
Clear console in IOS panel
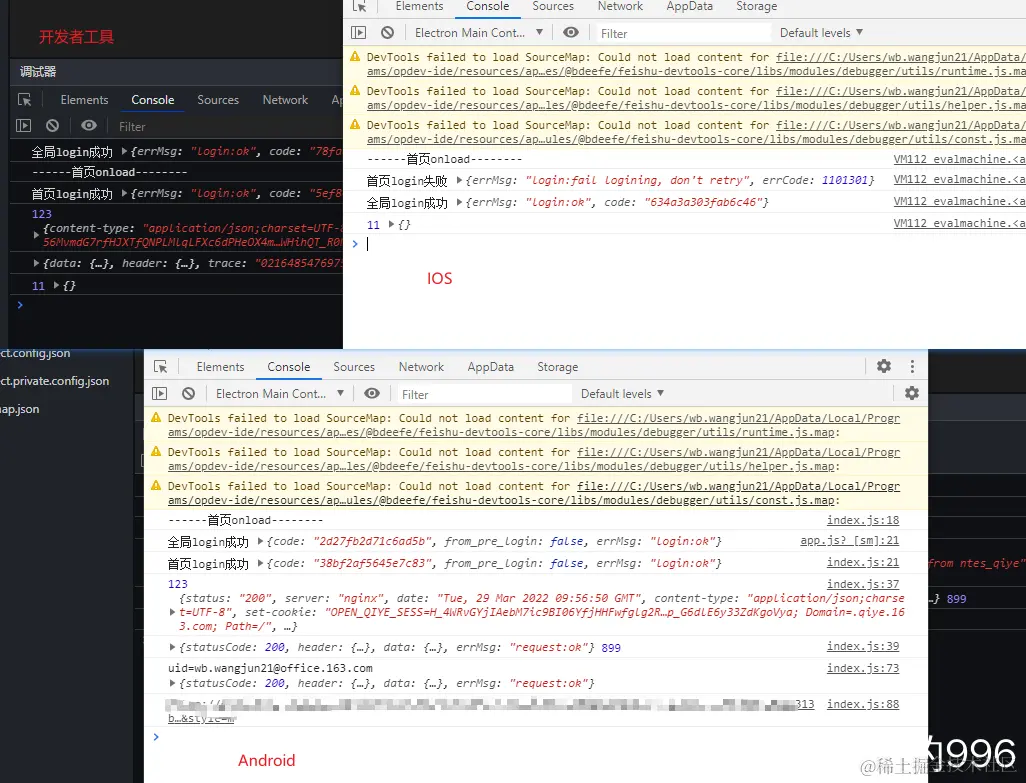point(387,32)
